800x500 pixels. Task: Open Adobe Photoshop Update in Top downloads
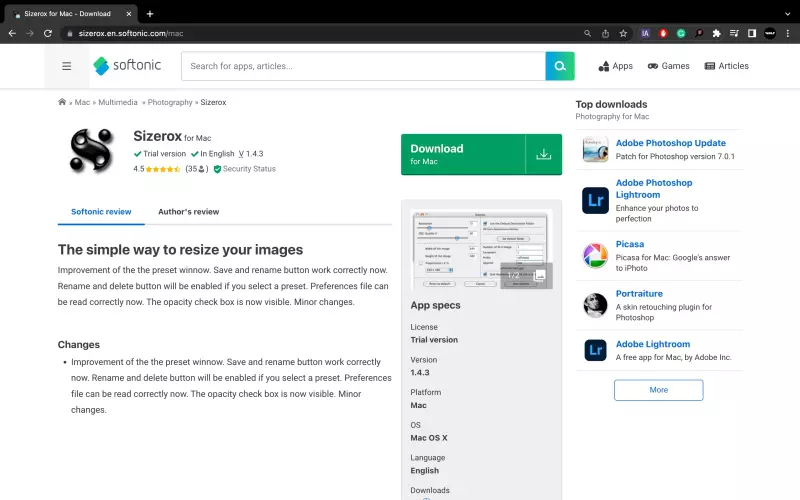click(670, 143)
